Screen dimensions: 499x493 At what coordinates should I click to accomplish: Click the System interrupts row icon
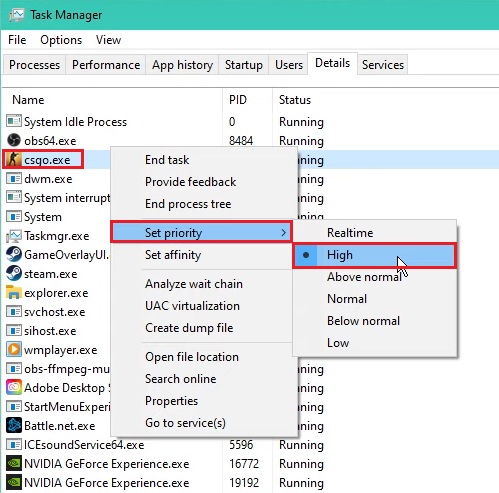coord(14,197)
